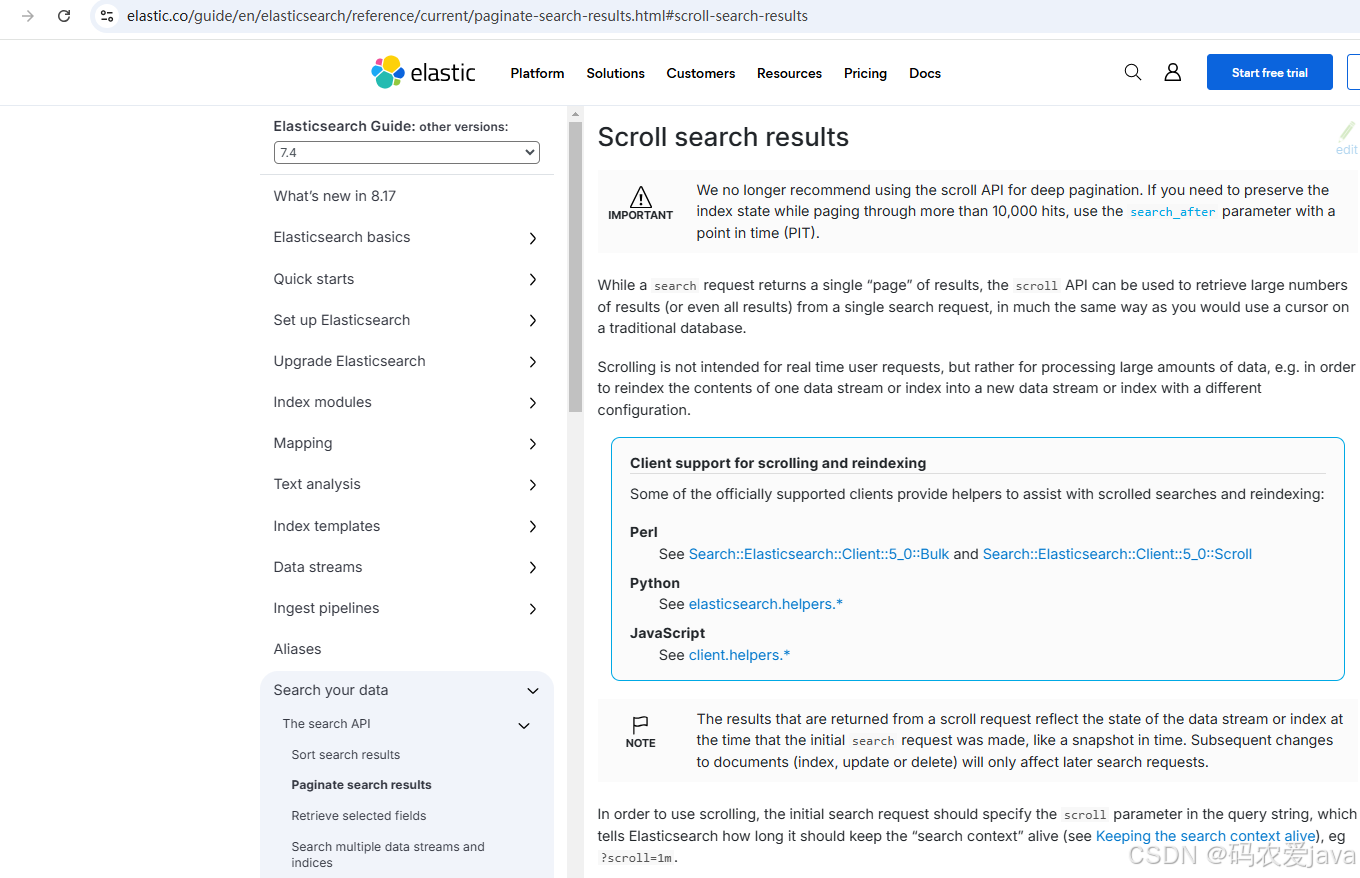This screenshot has width=1360, height=878.
Task: Open Search your data section
Action: pos(331,690)
